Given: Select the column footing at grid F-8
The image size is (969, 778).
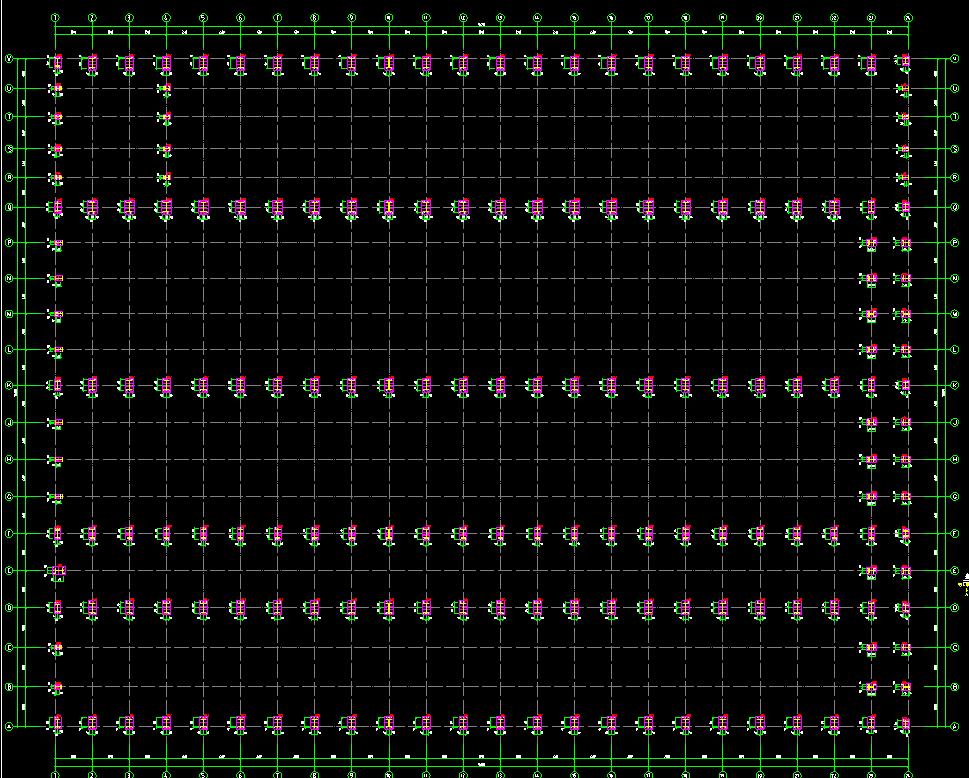Looking at the screenshot, I should [313, 534].
